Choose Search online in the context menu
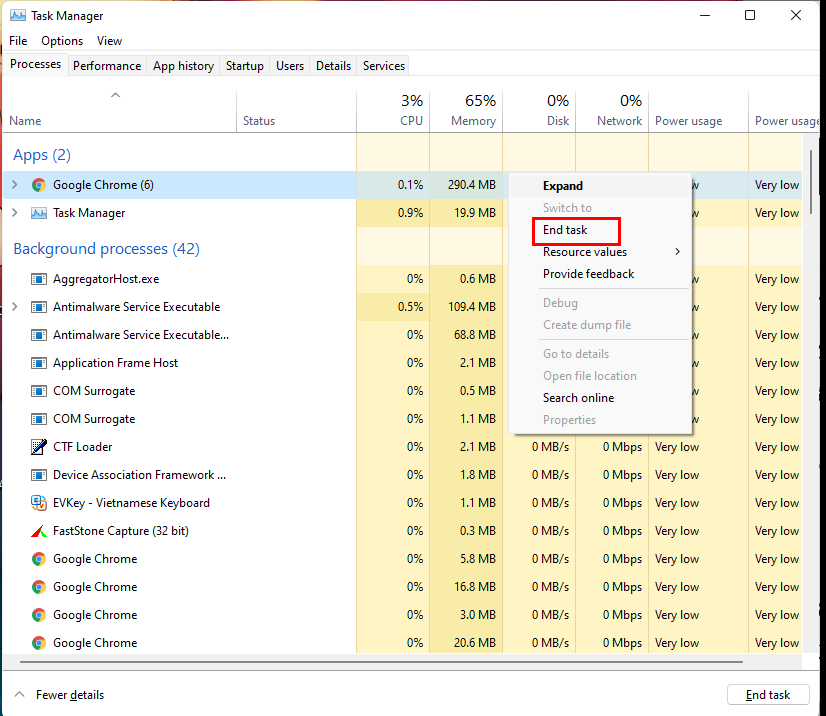Screen dimensions: 826x716 click(x=600, y=398)
